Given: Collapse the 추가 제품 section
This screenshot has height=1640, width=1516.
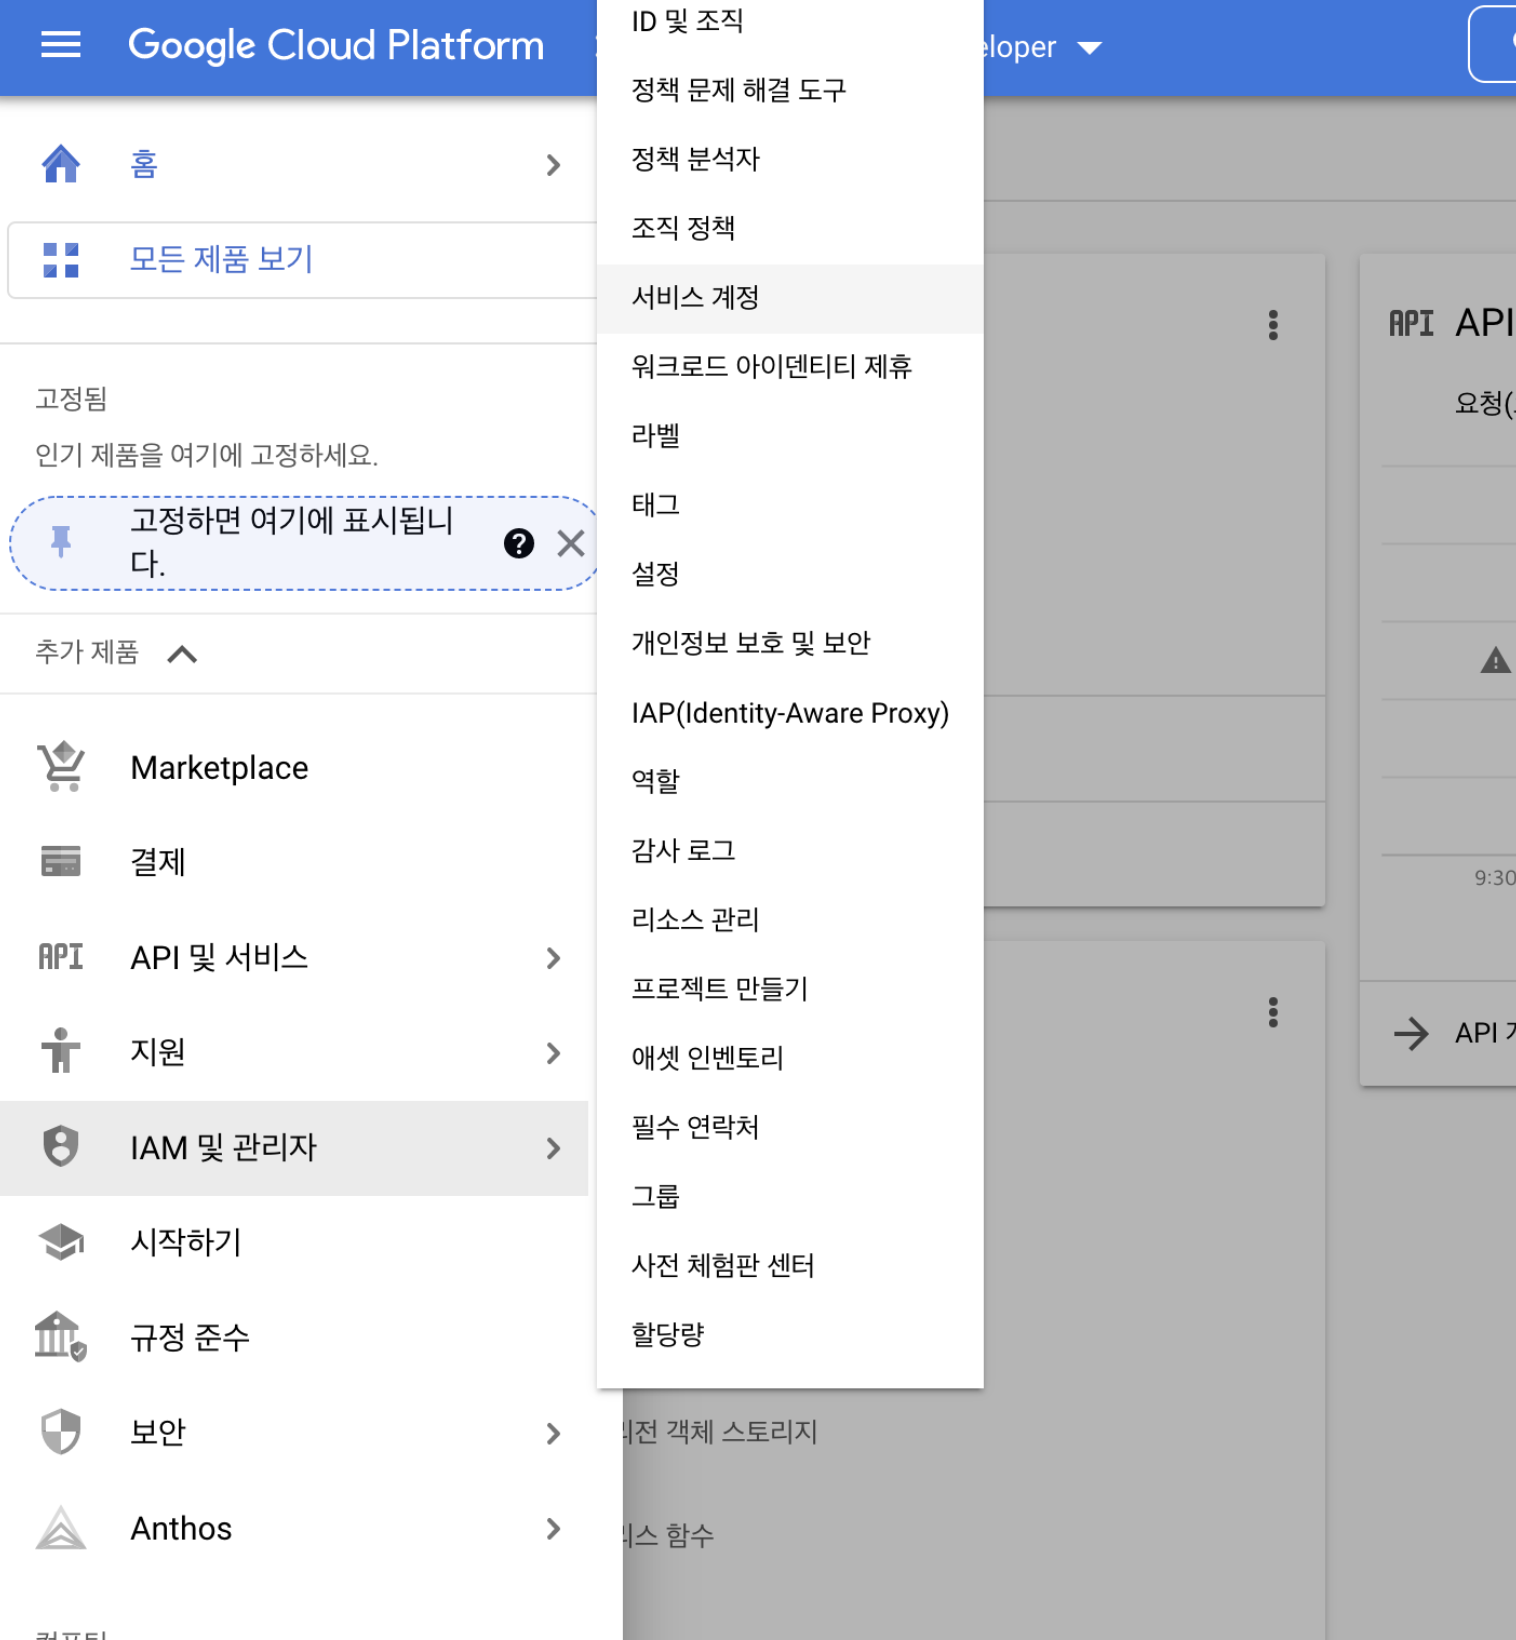Looking at the screenshot, I should point(182,654).
